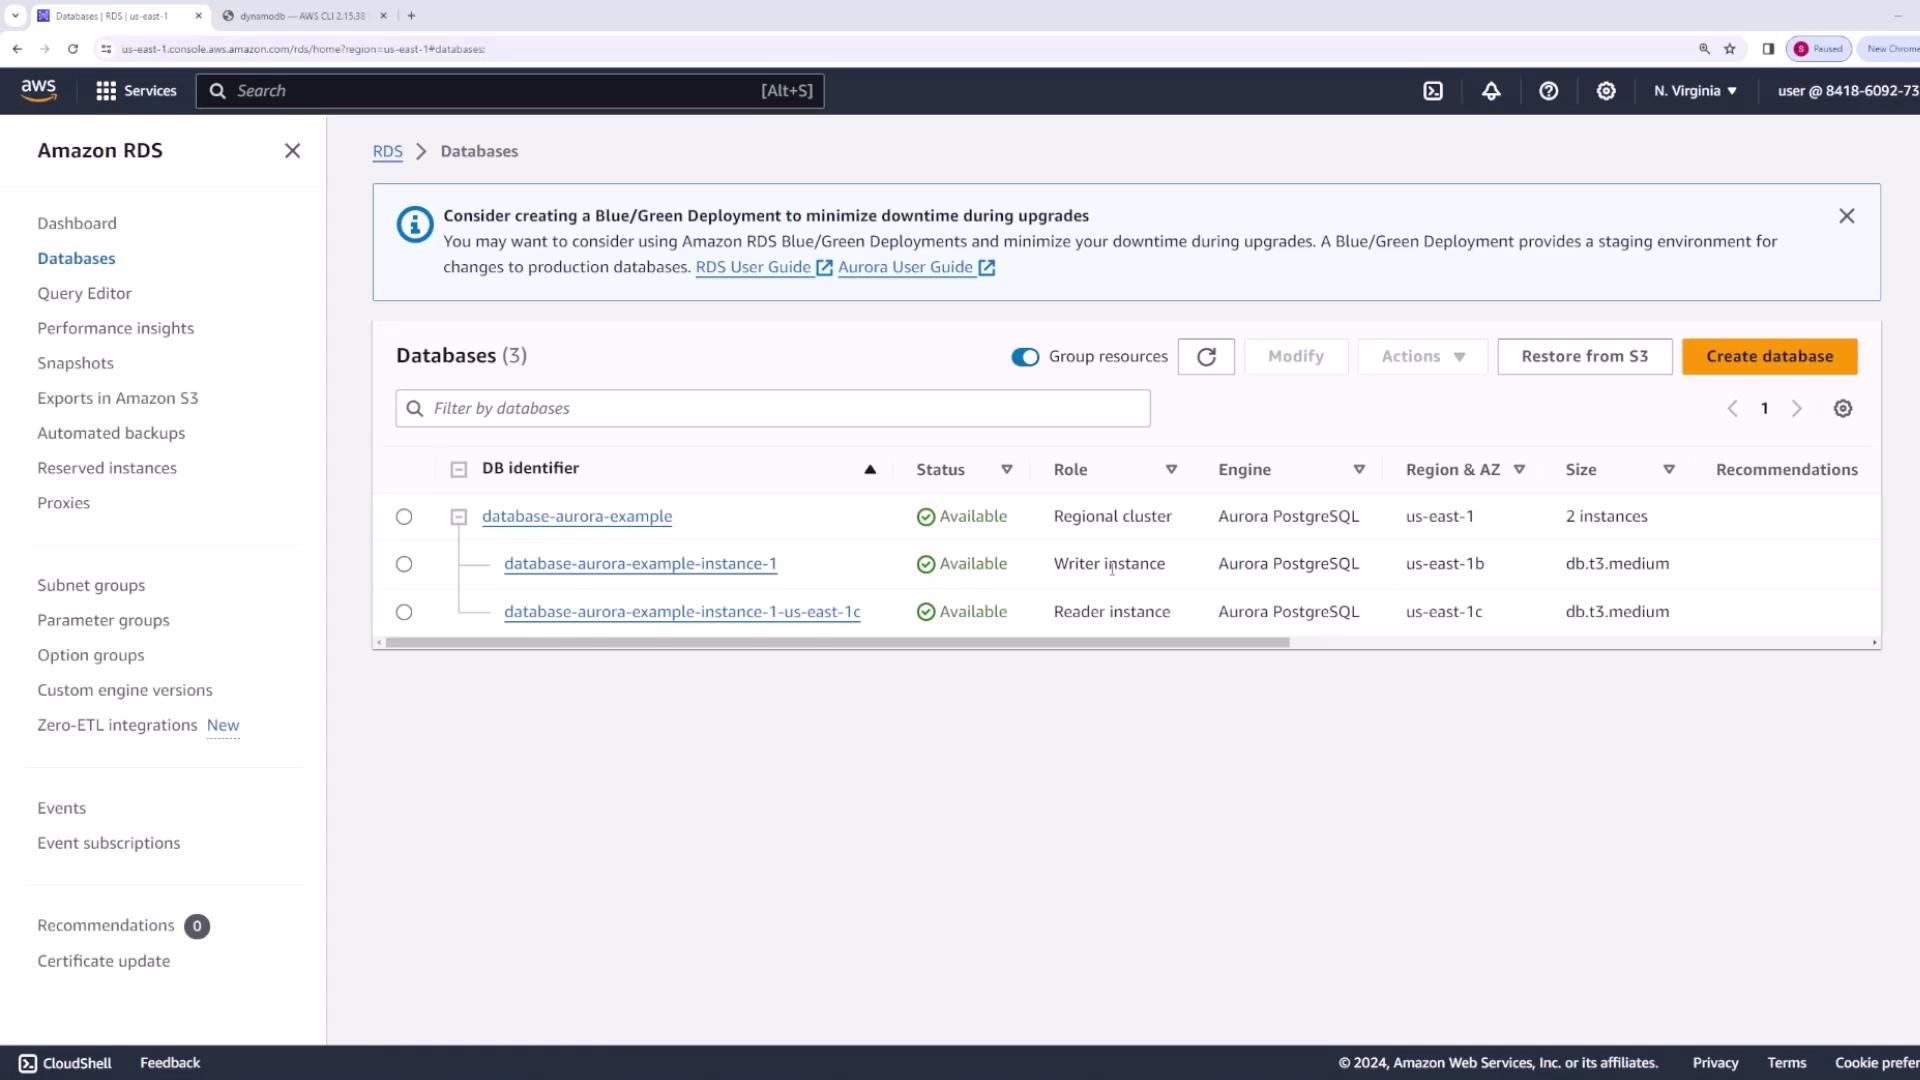Open table preferences gear icon
This screenshot has height=1080, width=1920.
click(1843, 408)
